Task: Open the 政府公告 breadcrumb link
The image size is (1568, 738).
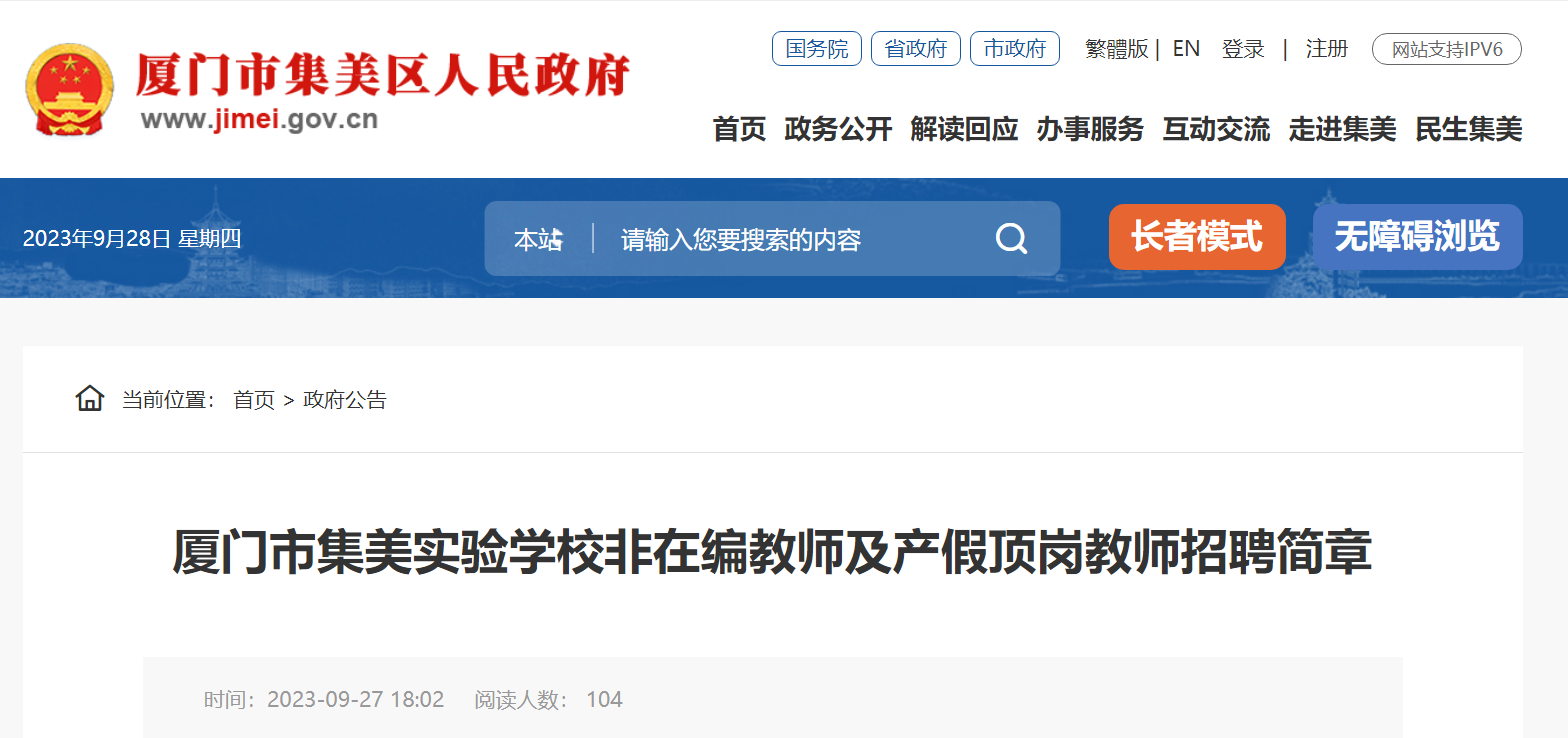Action: pos(345,400)
